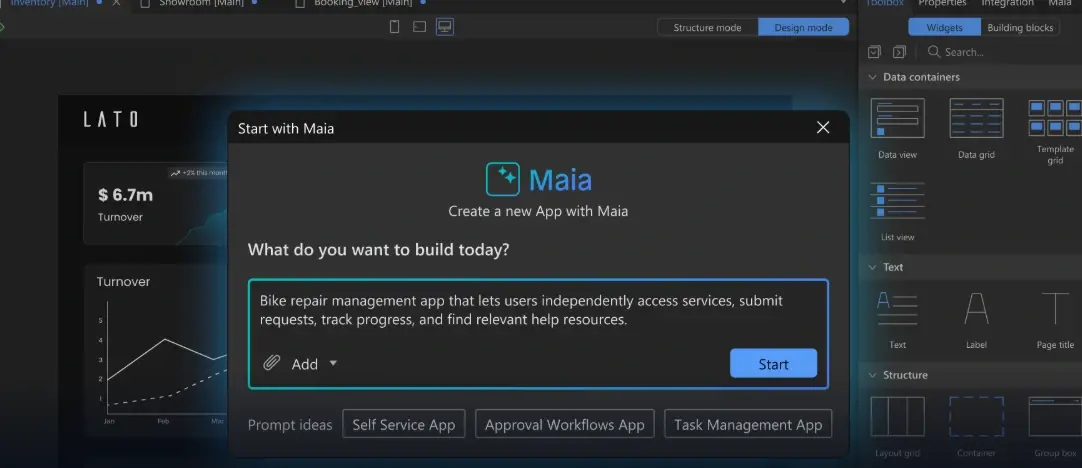Screen dimensions: 1082x468
Task: Toggle to Building blocks view
Action: coord(1020,27)
